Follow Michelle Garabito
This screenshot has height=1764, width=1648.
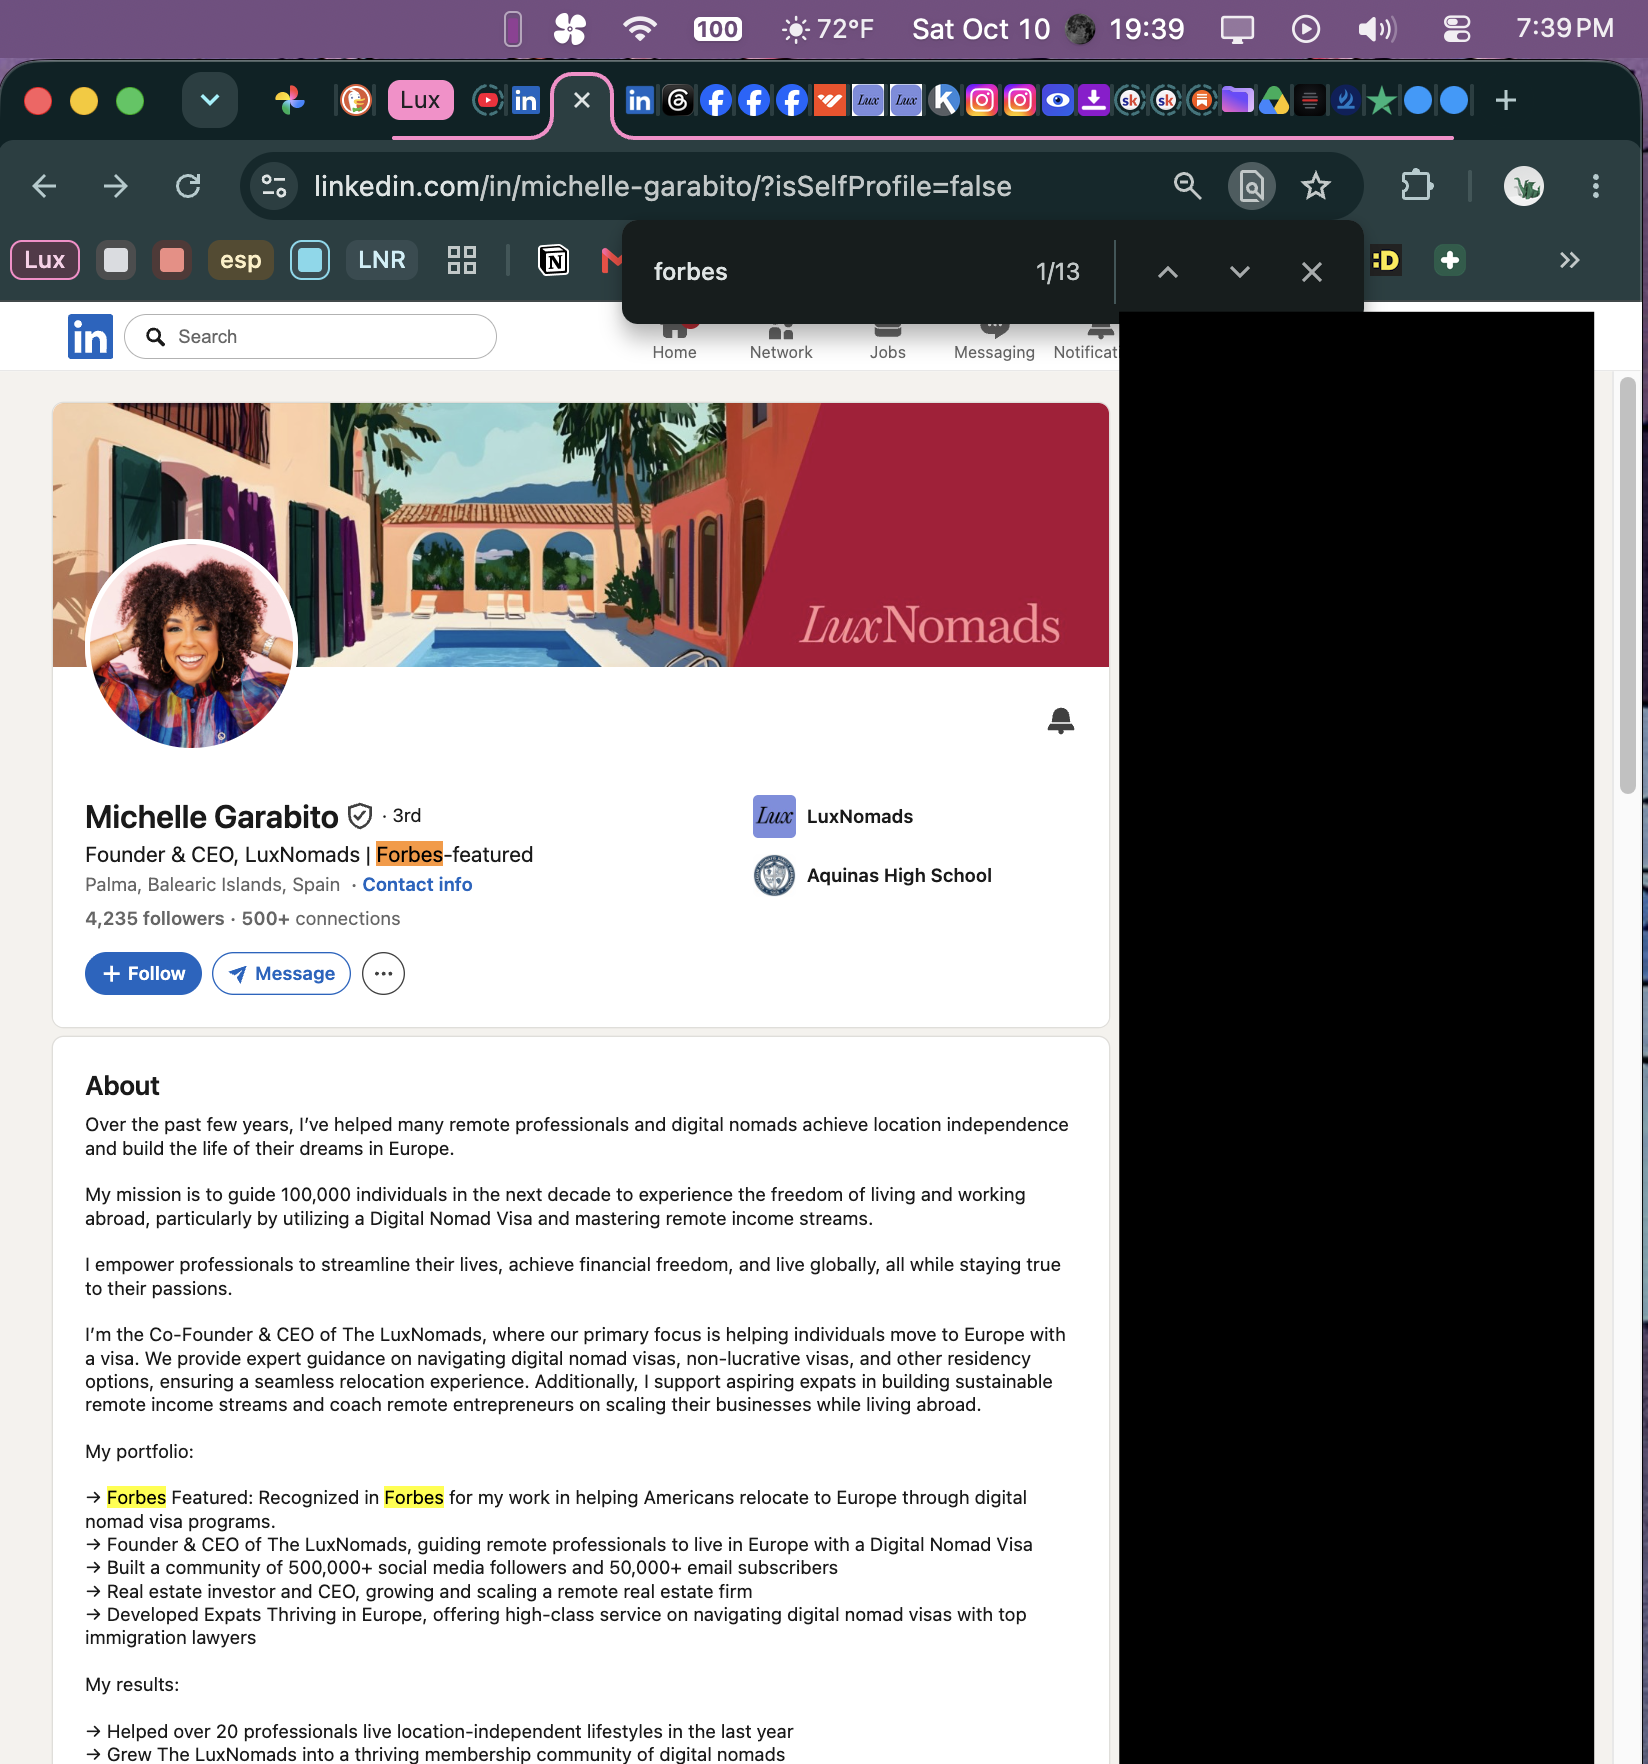(x=143, y=973)
